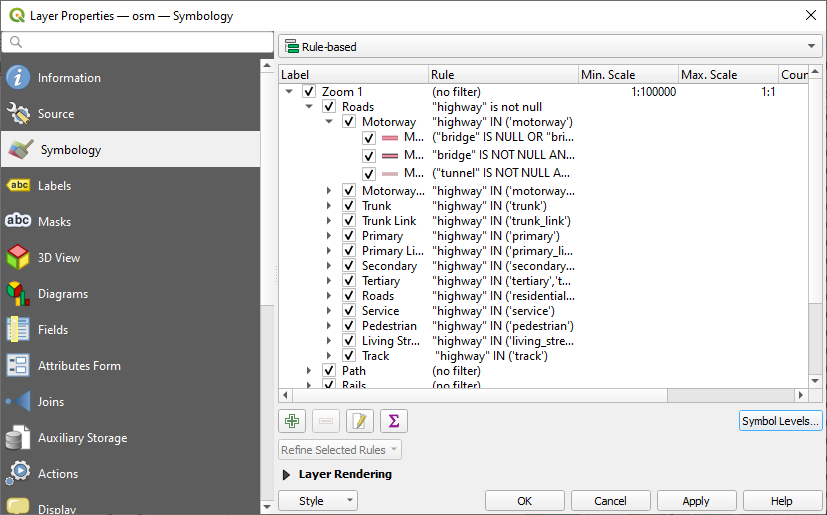Open the Symbol Levels dialog

[780, 421]
